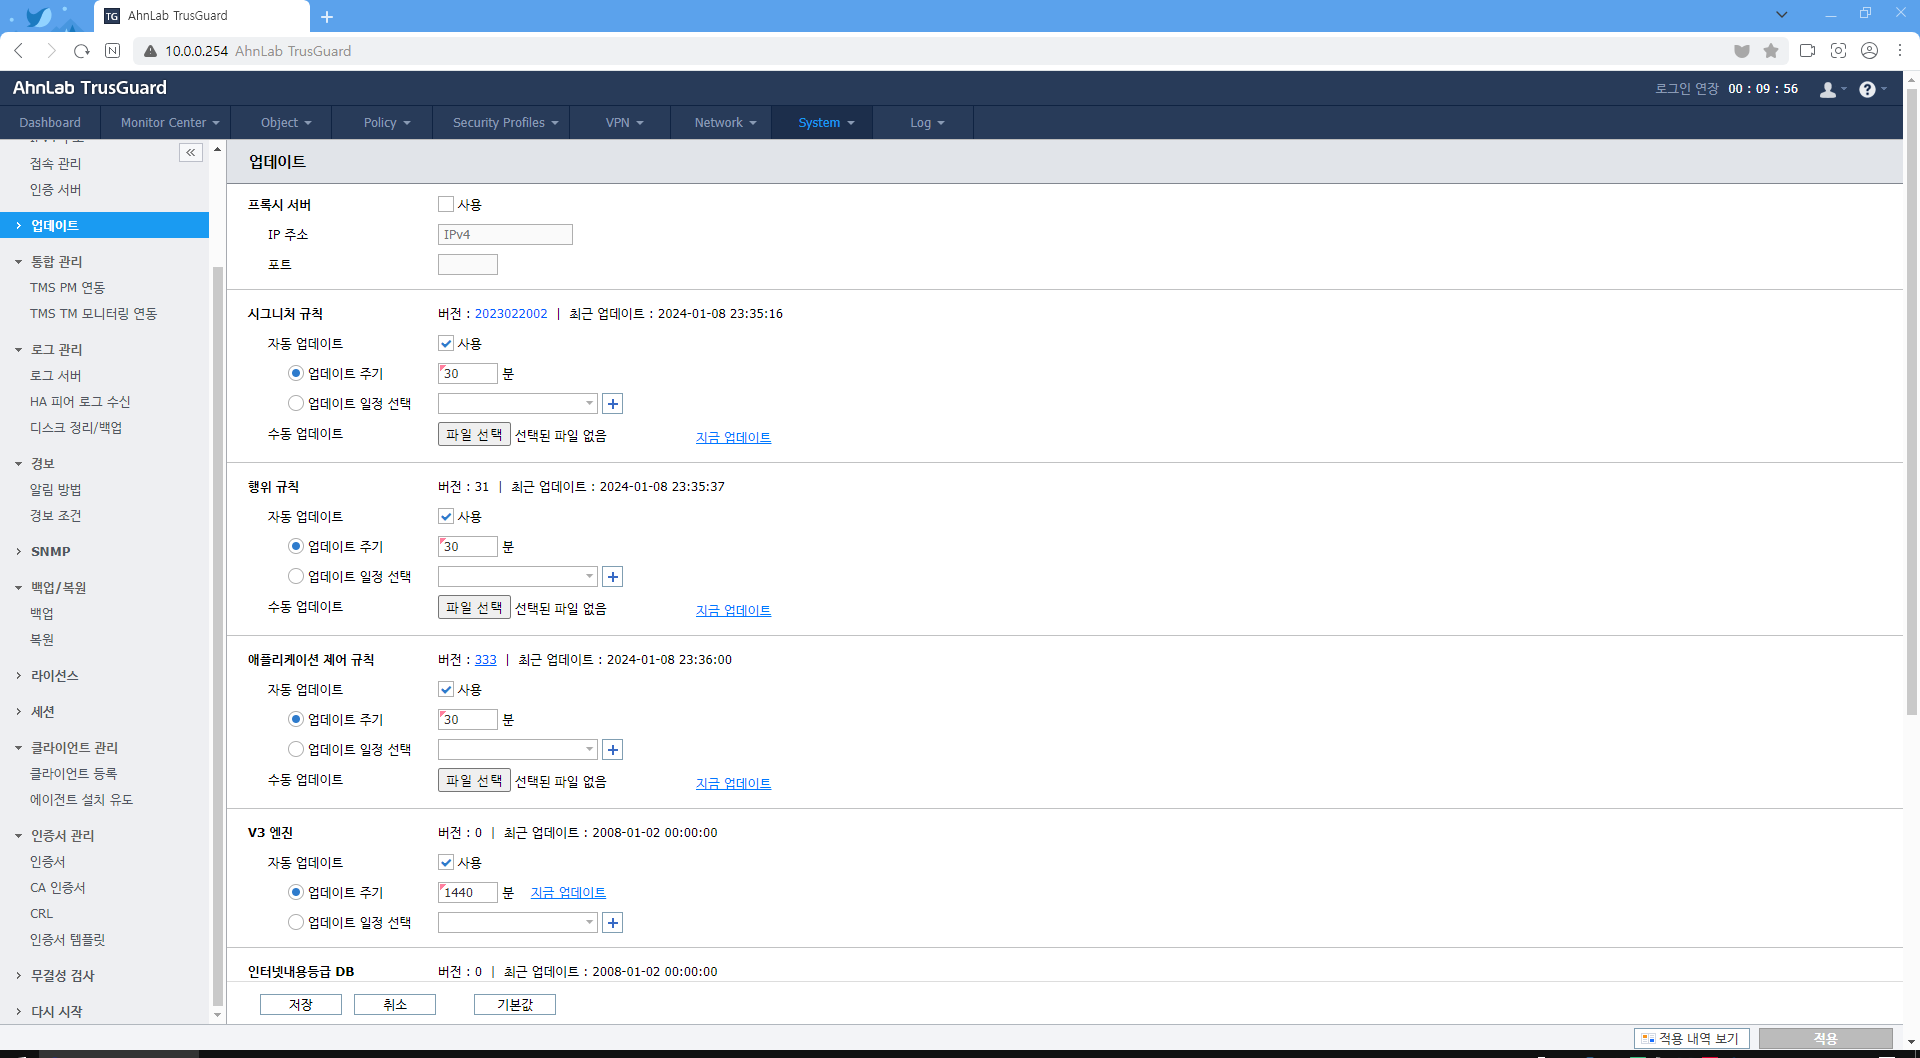Toggle 시그니처 규칙 자동 업데이트 사용 checkbox

pyautogui.click(x=446, y=343)
